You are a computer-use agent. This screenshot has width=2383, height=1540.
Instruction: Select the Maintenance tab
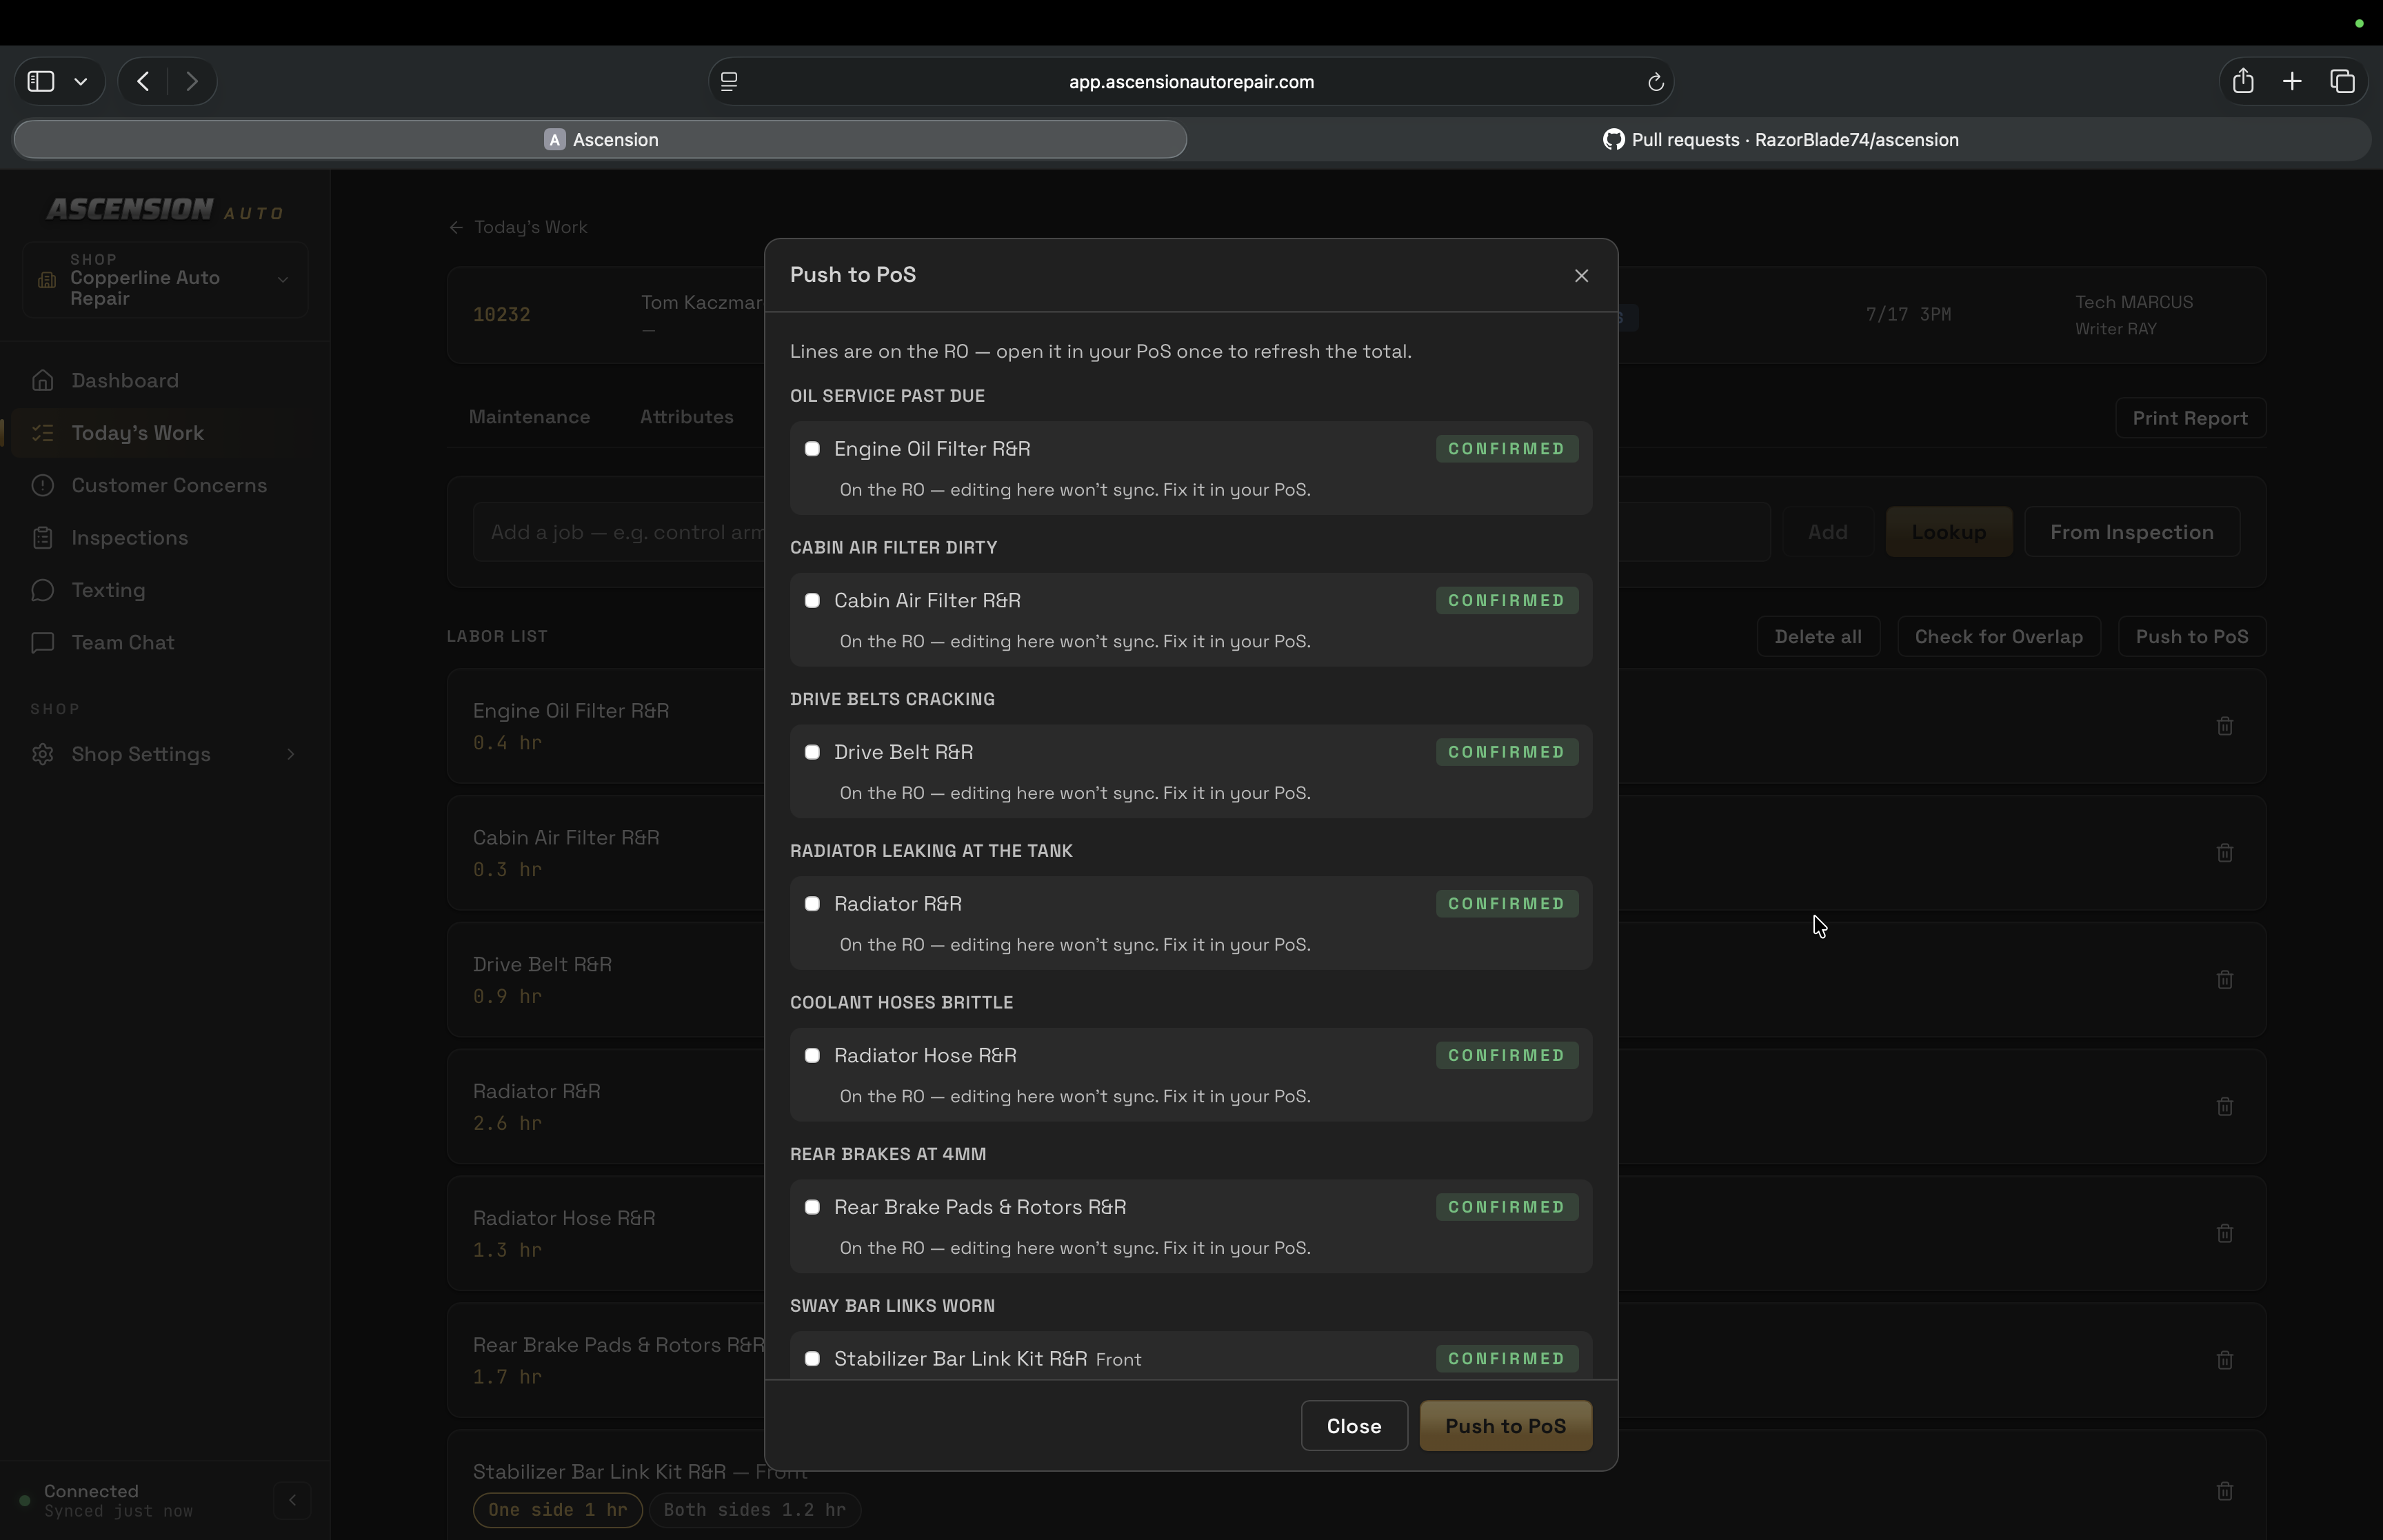529,417
